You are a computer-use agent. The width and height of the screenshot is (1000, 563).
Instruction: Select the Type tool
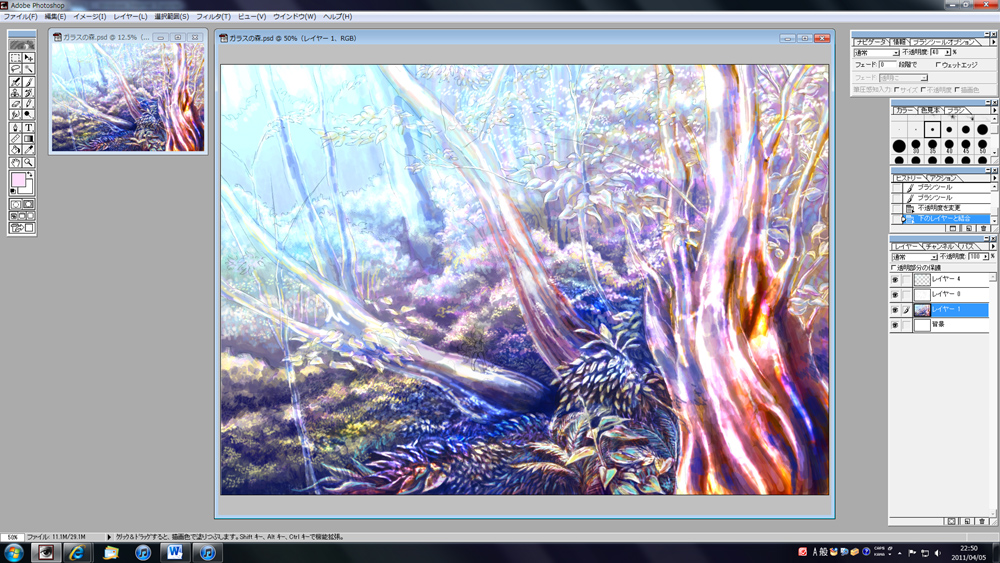29,128
